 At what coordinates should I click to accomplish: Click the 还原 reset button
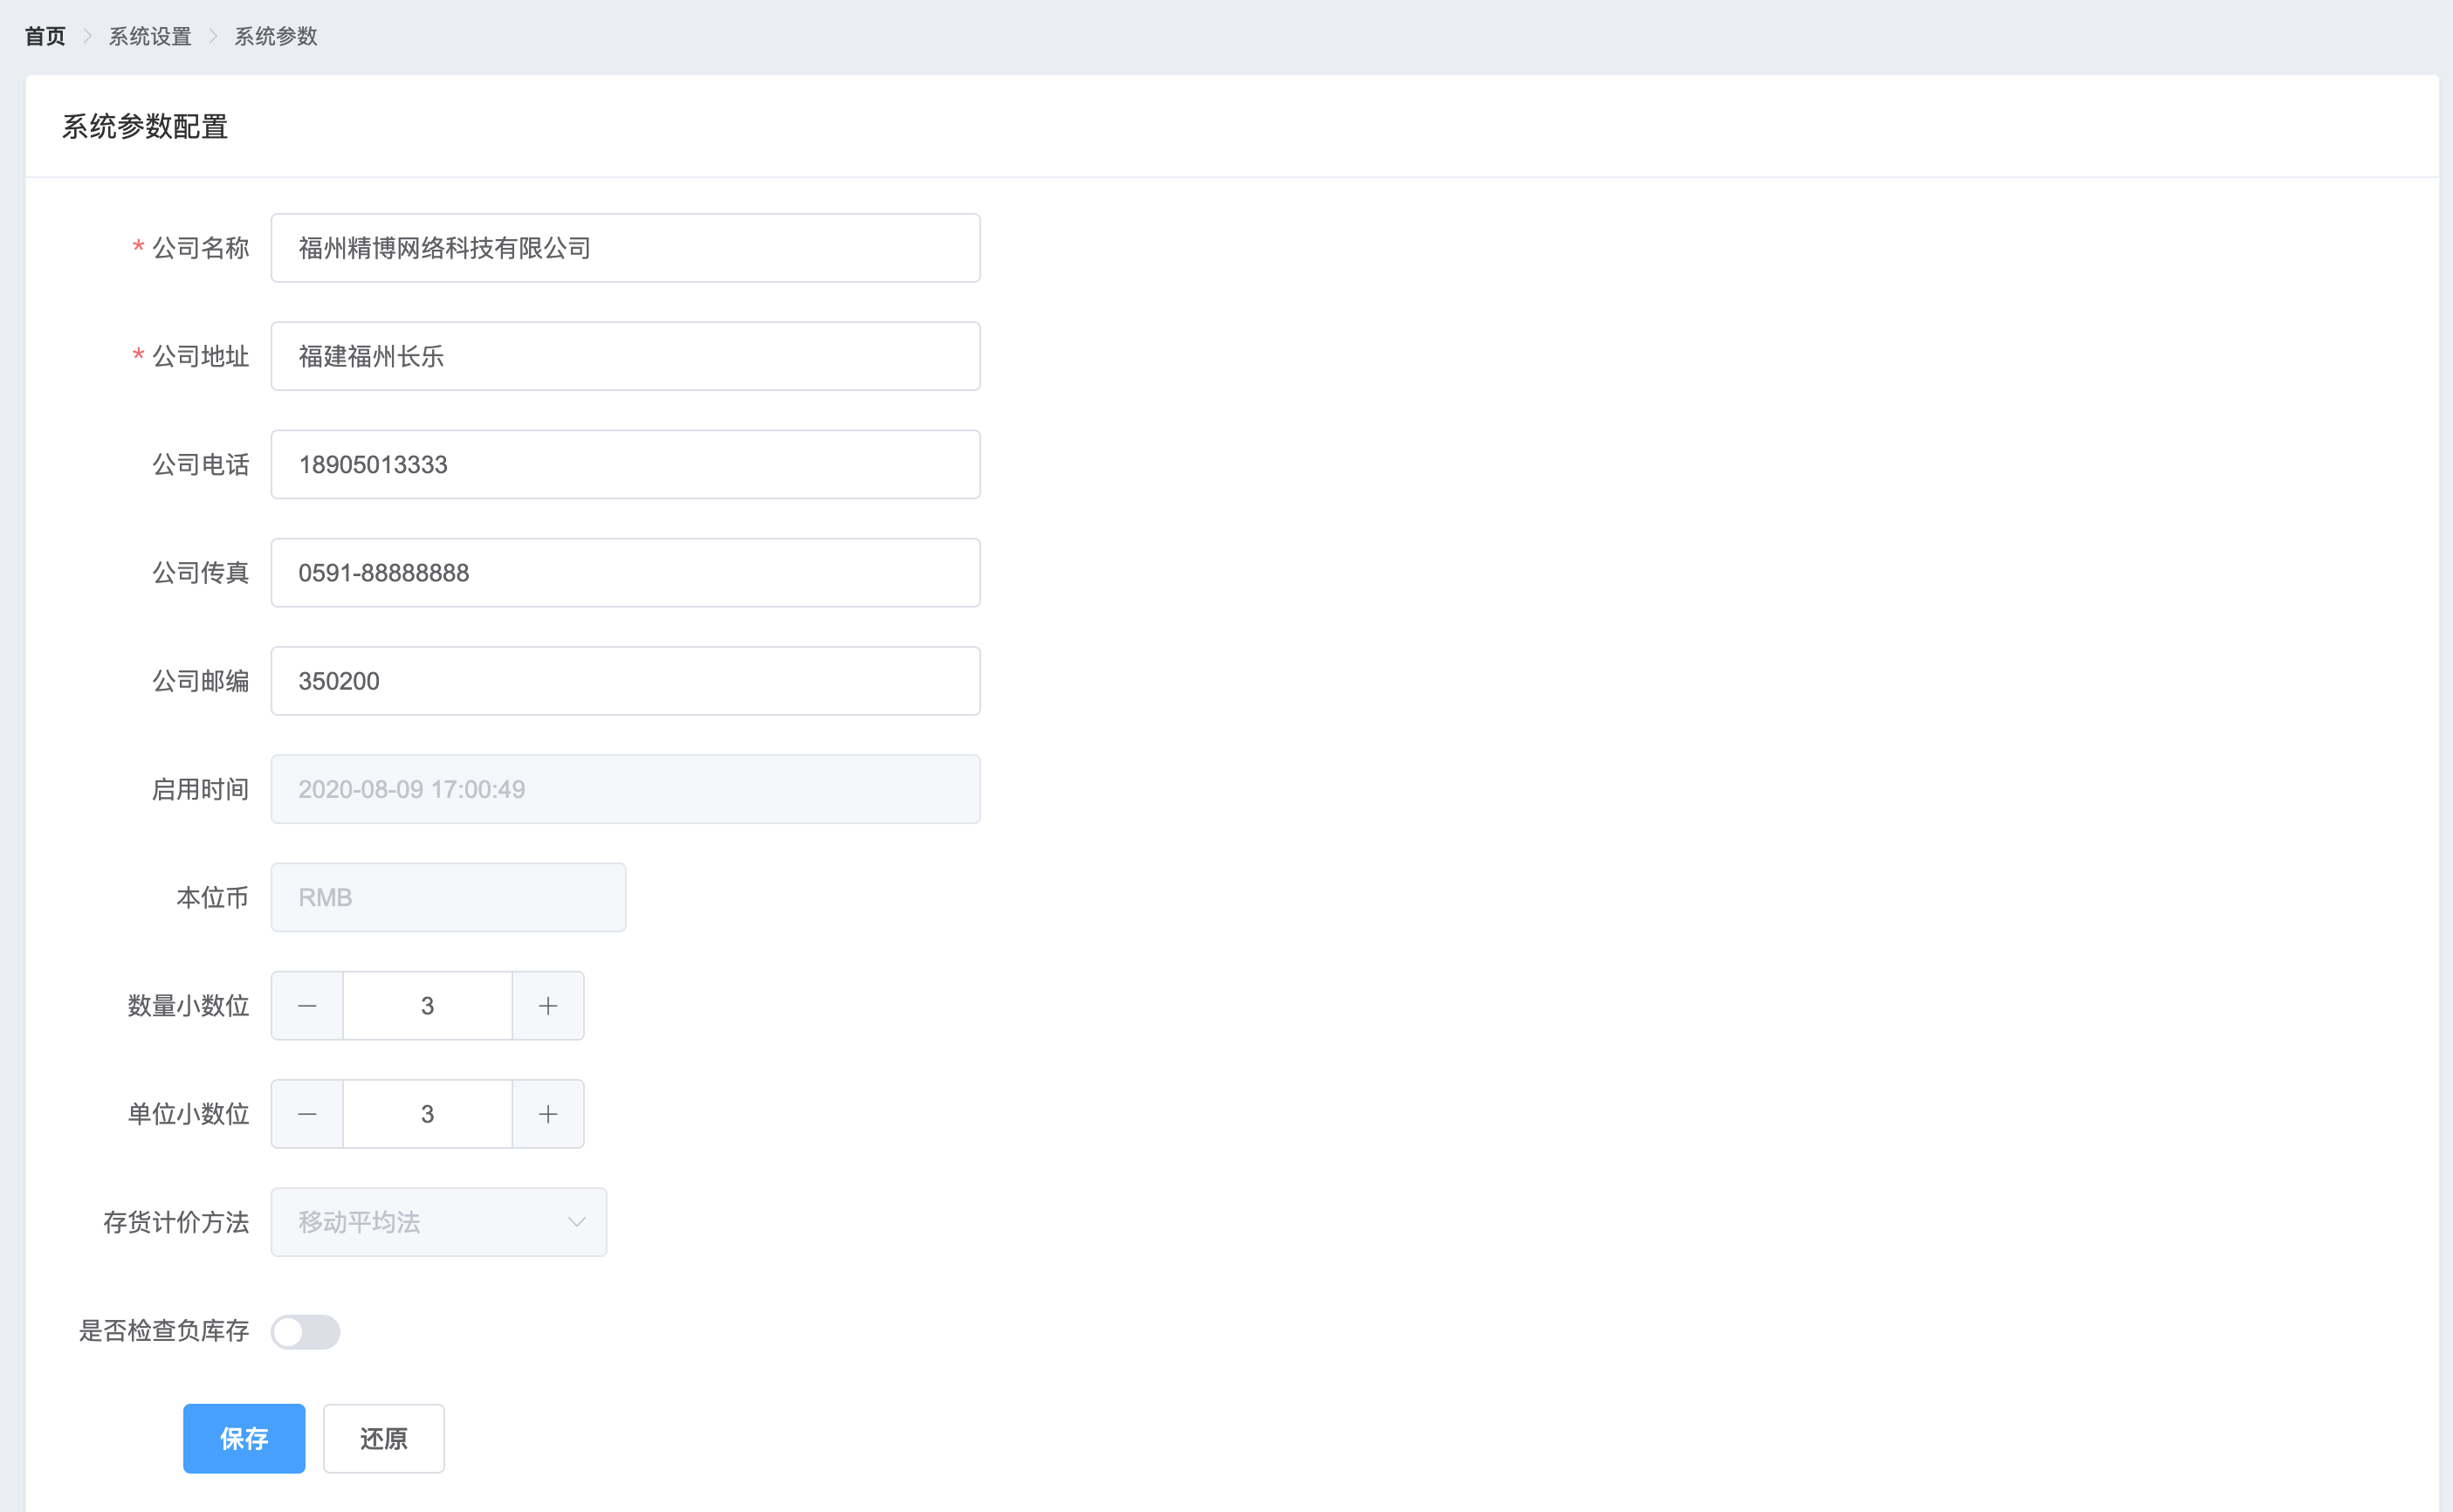point(384,1438)
